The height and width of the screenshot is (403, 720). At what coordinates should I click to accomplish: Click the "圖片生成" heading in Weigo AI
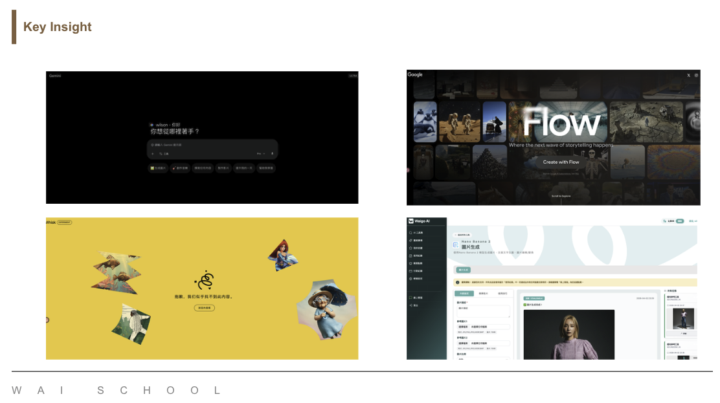(471, 247)
